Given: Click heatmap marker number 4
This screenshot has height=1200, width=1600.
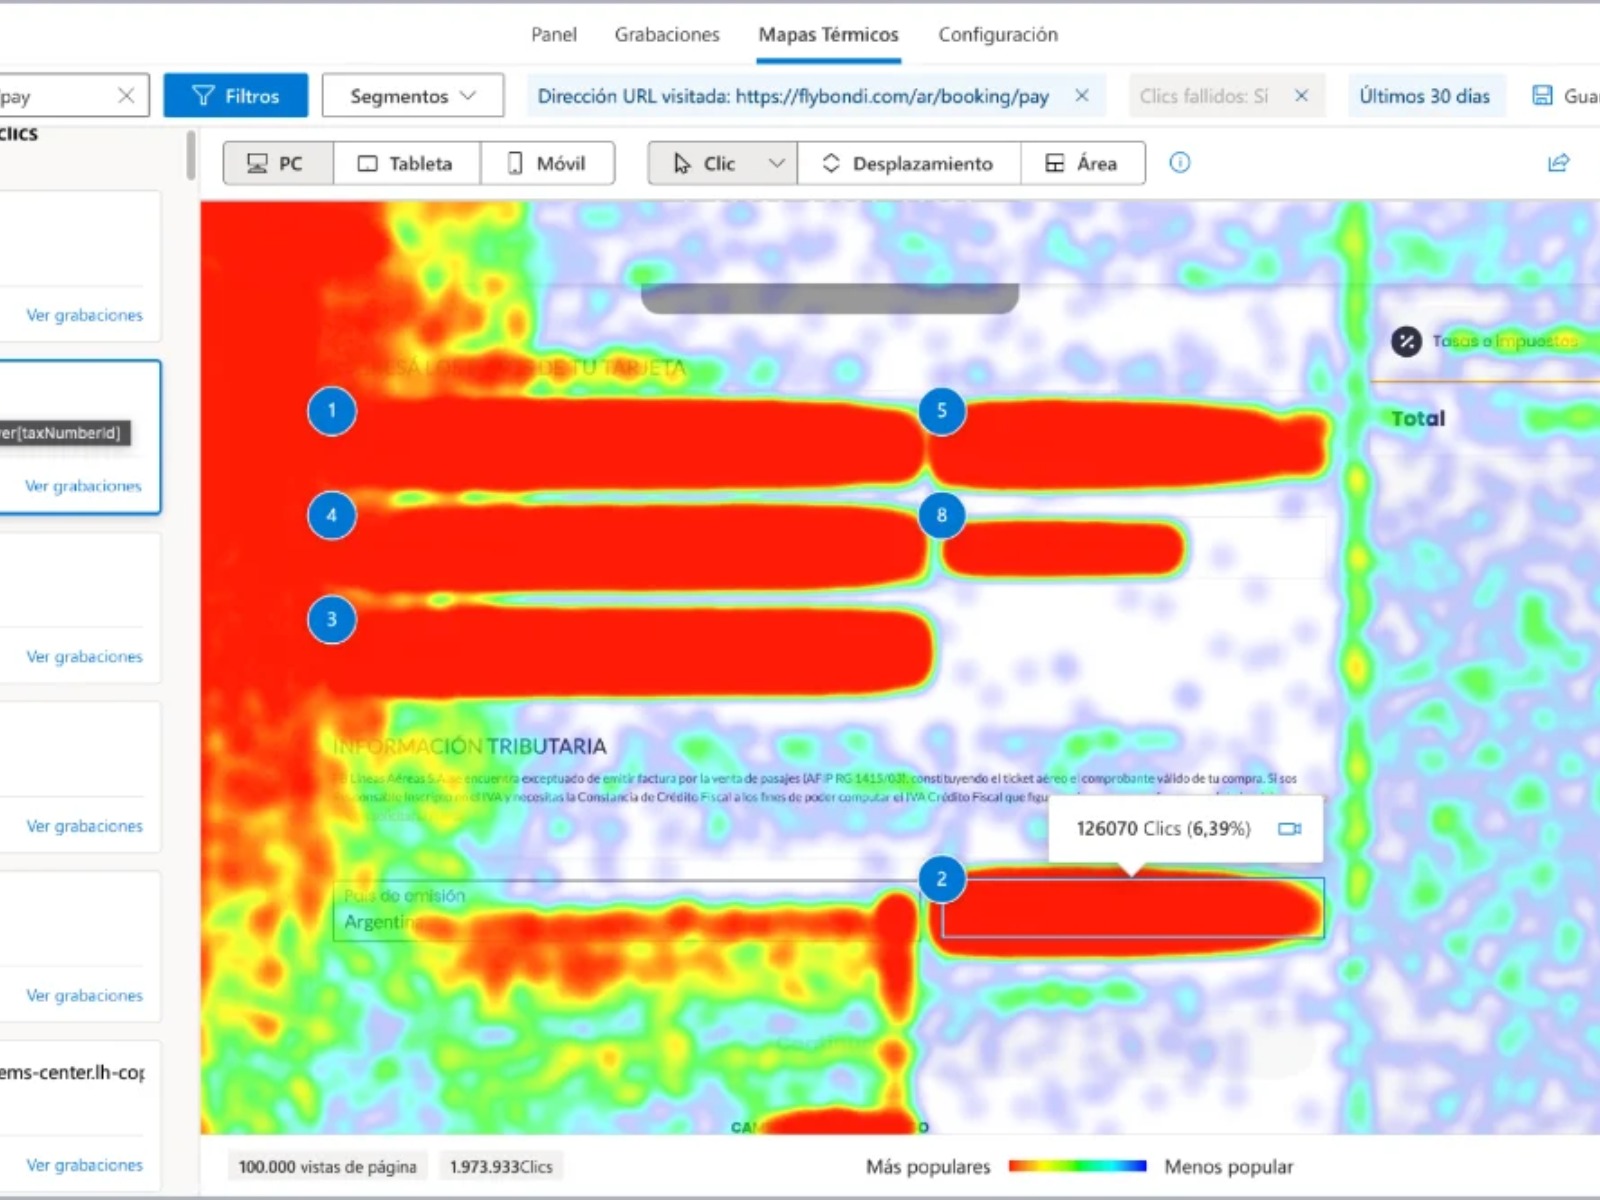Looking at the screenshot, I should coord(332,516).
